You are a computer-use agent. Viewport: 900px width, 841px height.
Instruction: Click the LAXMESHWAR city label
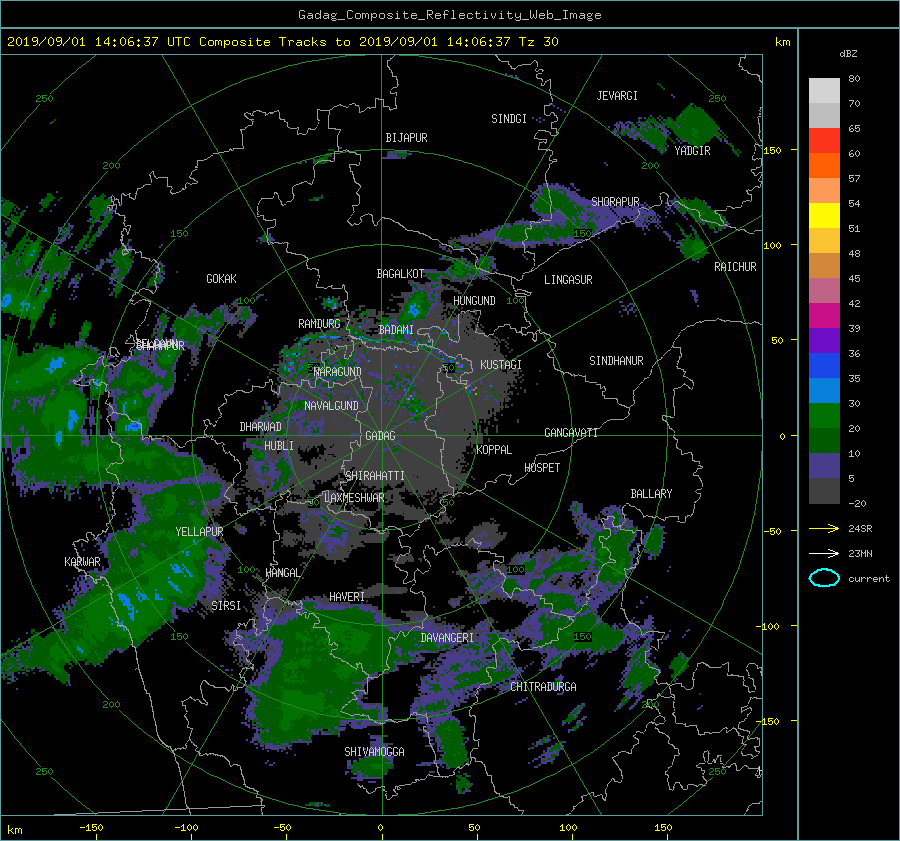[x=354, y=498]
